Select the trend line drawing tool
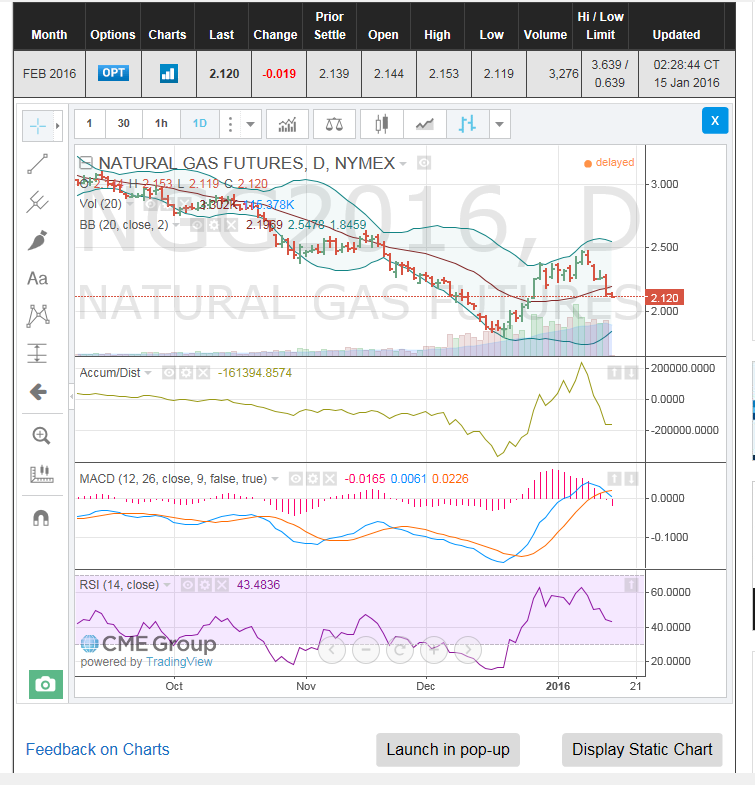755x785 pixels. tap(38, 164)
